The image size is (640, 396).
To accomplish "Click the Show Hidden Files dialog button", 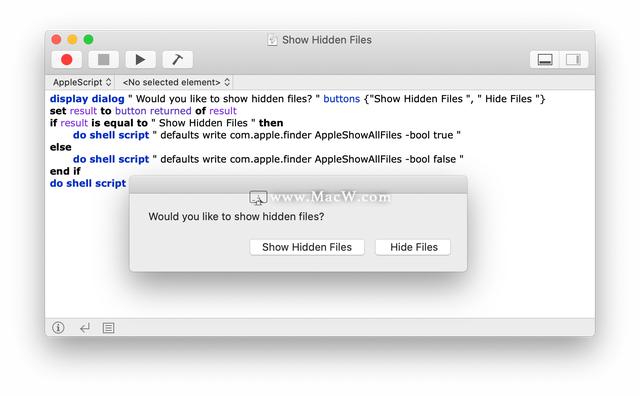I will (307, 247).
